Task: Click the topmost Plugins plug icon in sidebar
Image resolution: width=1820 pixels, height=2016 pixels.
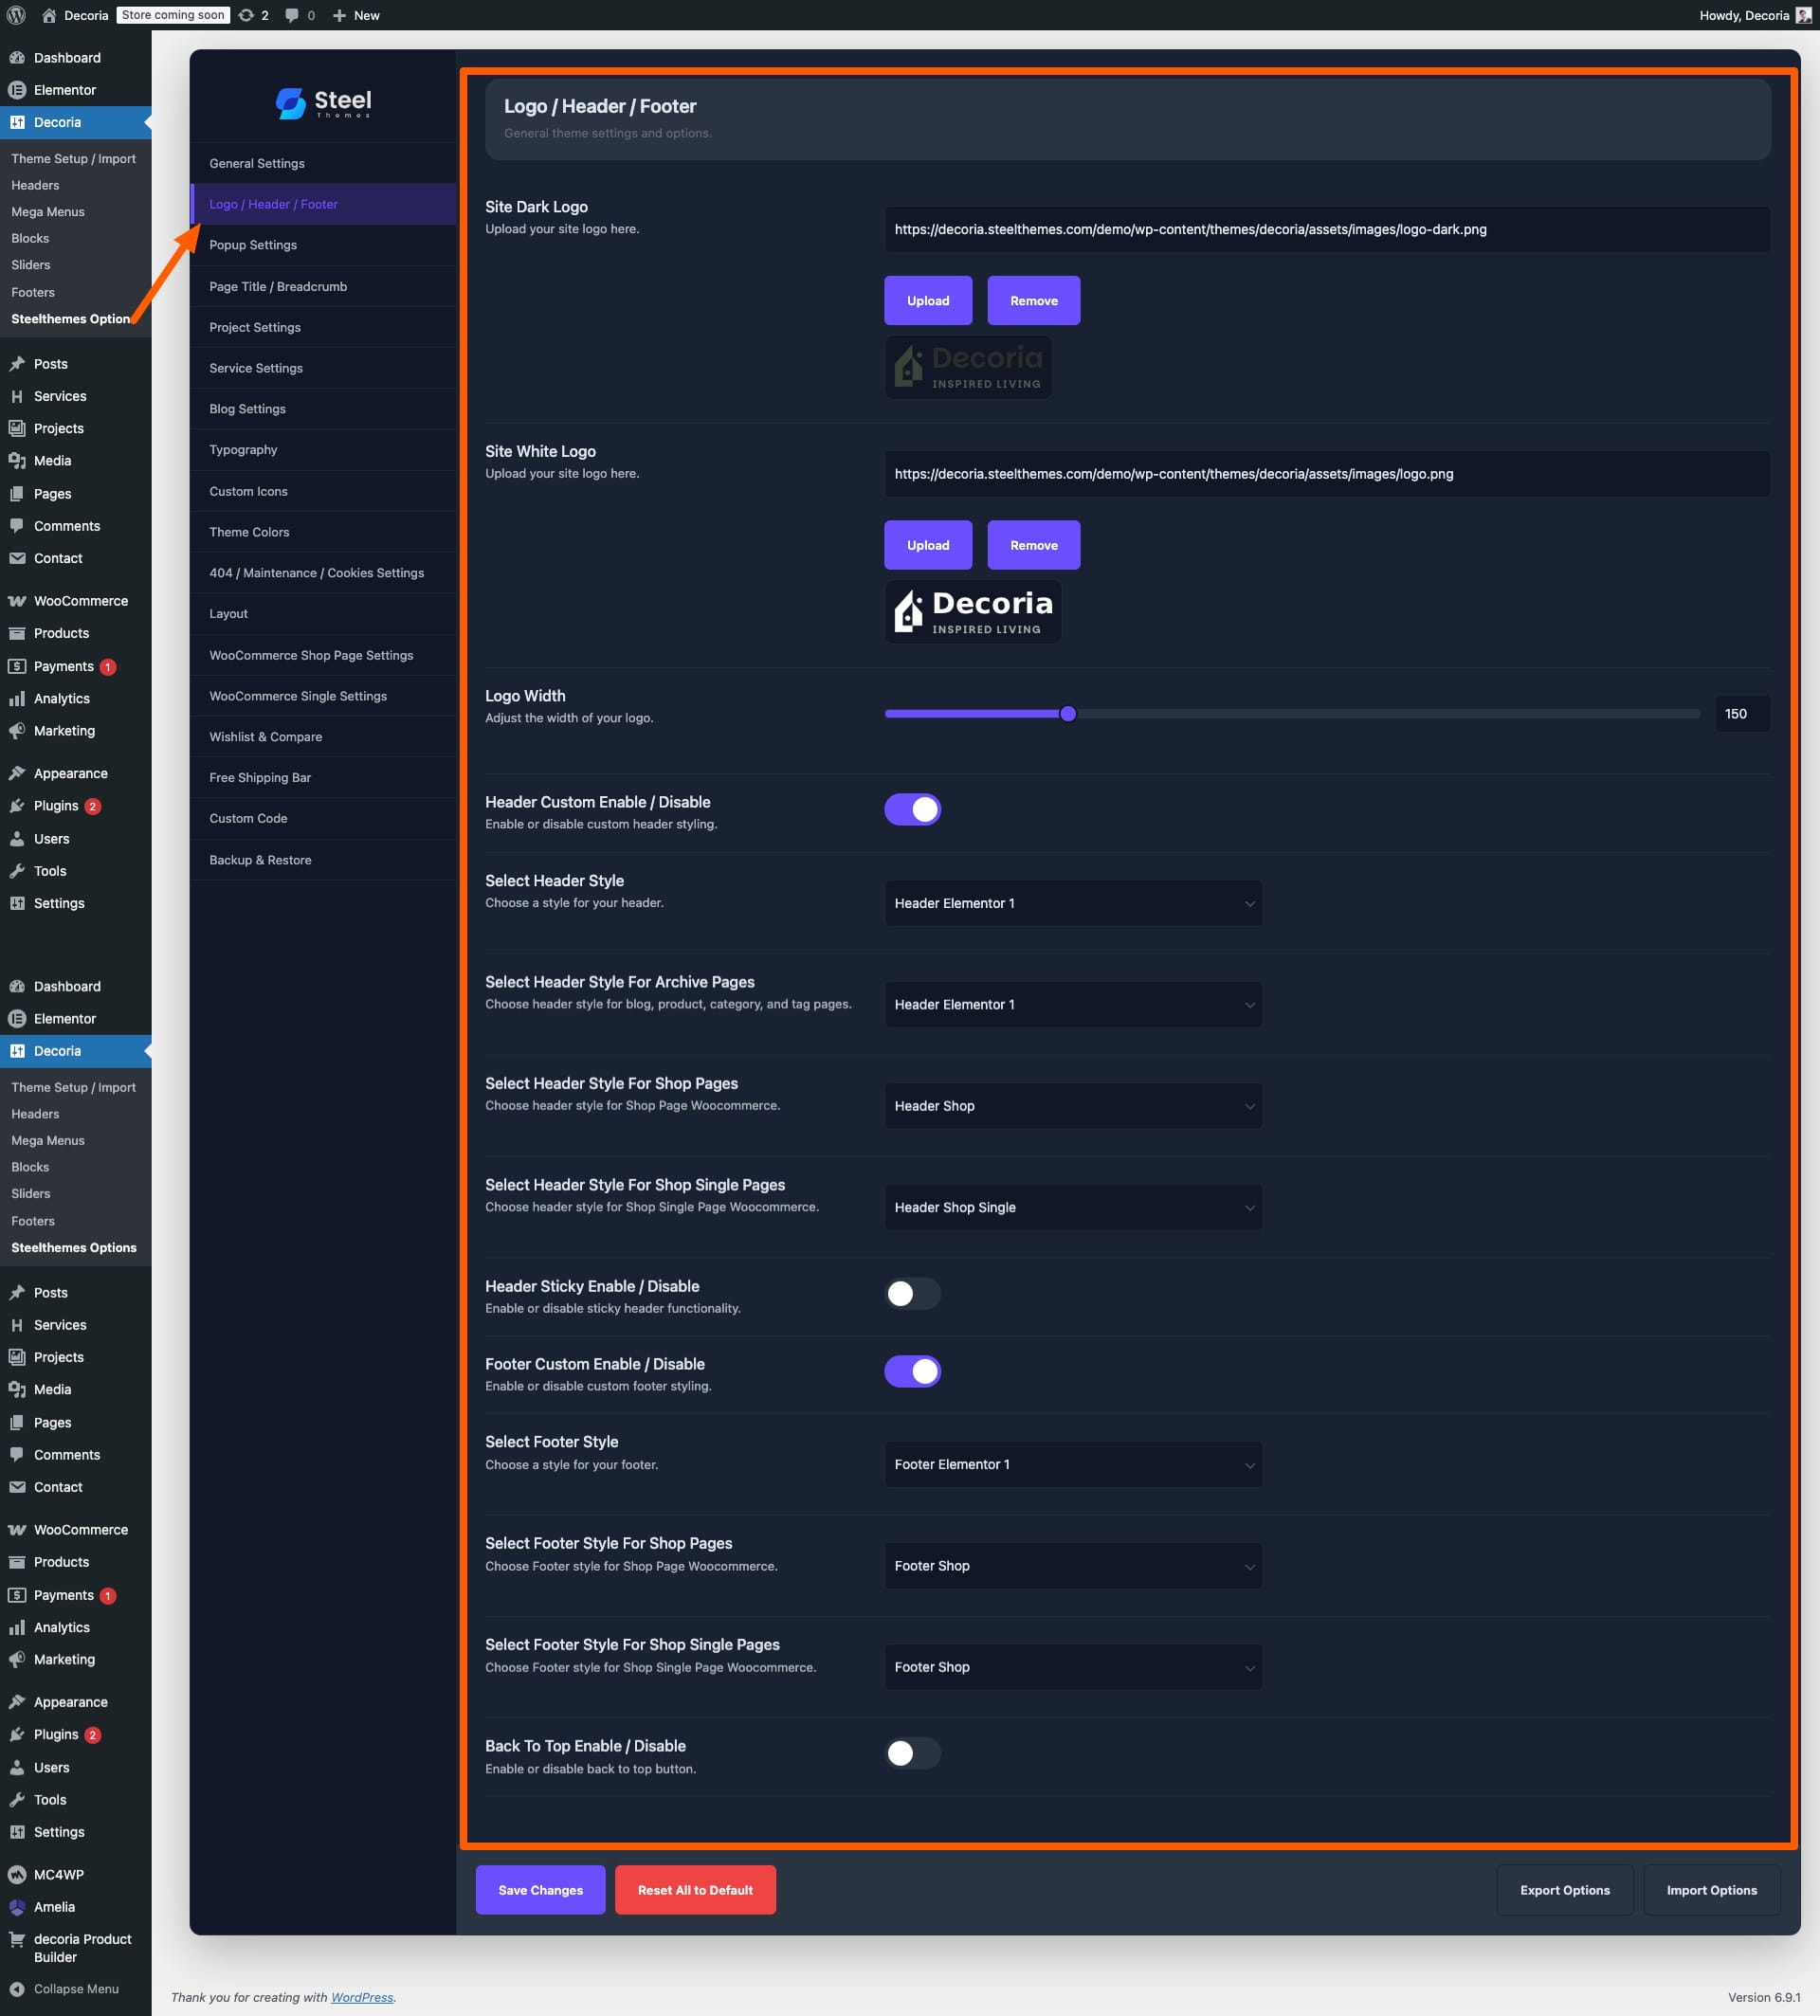Action: [17, 806]
